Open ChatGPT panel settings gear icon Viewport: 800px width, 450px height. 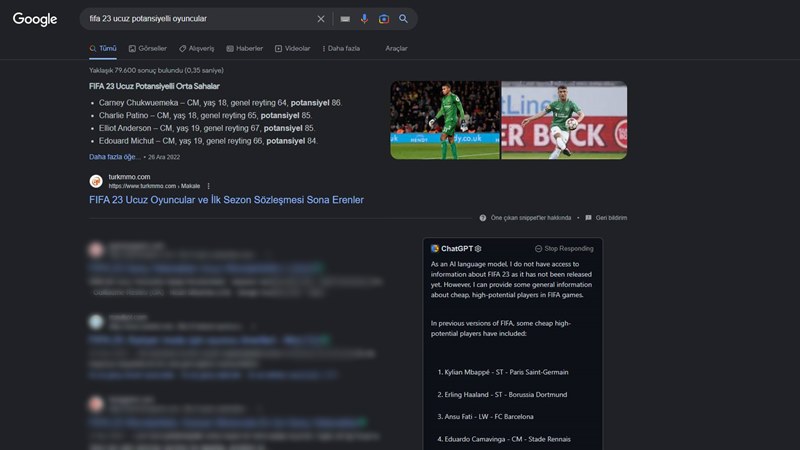(478, 248)
